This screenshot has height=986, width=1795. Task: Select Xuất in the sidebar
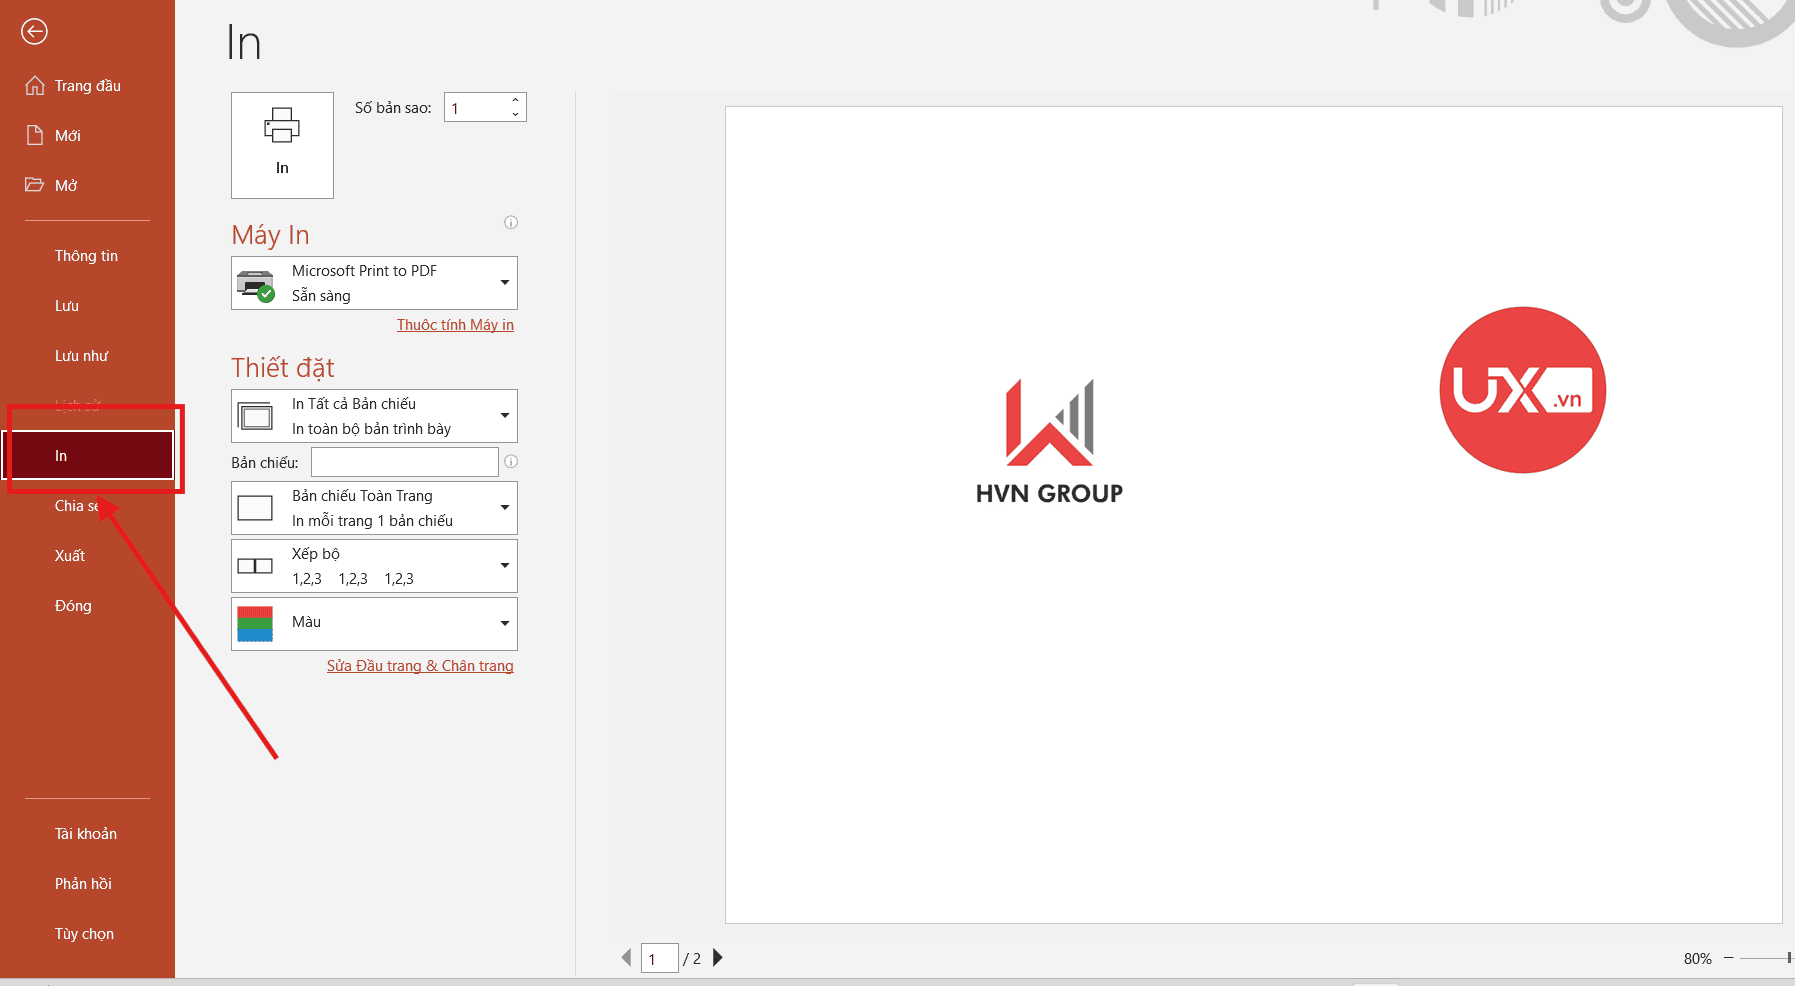(70, 556)
